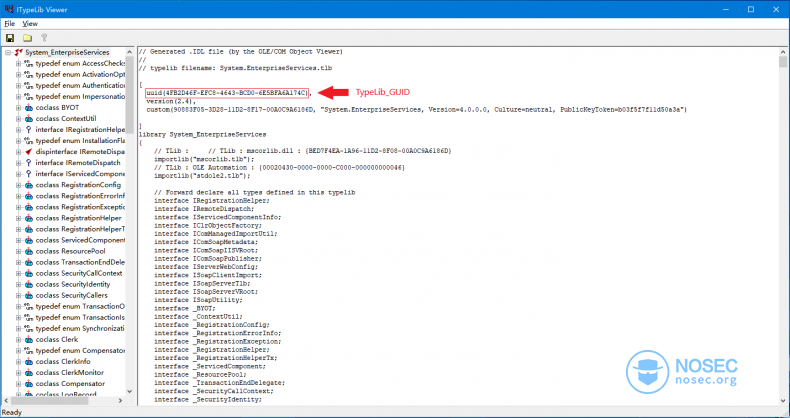
Task: Click the interface ISoapUtility declaration line
Action: pos(199,300)
